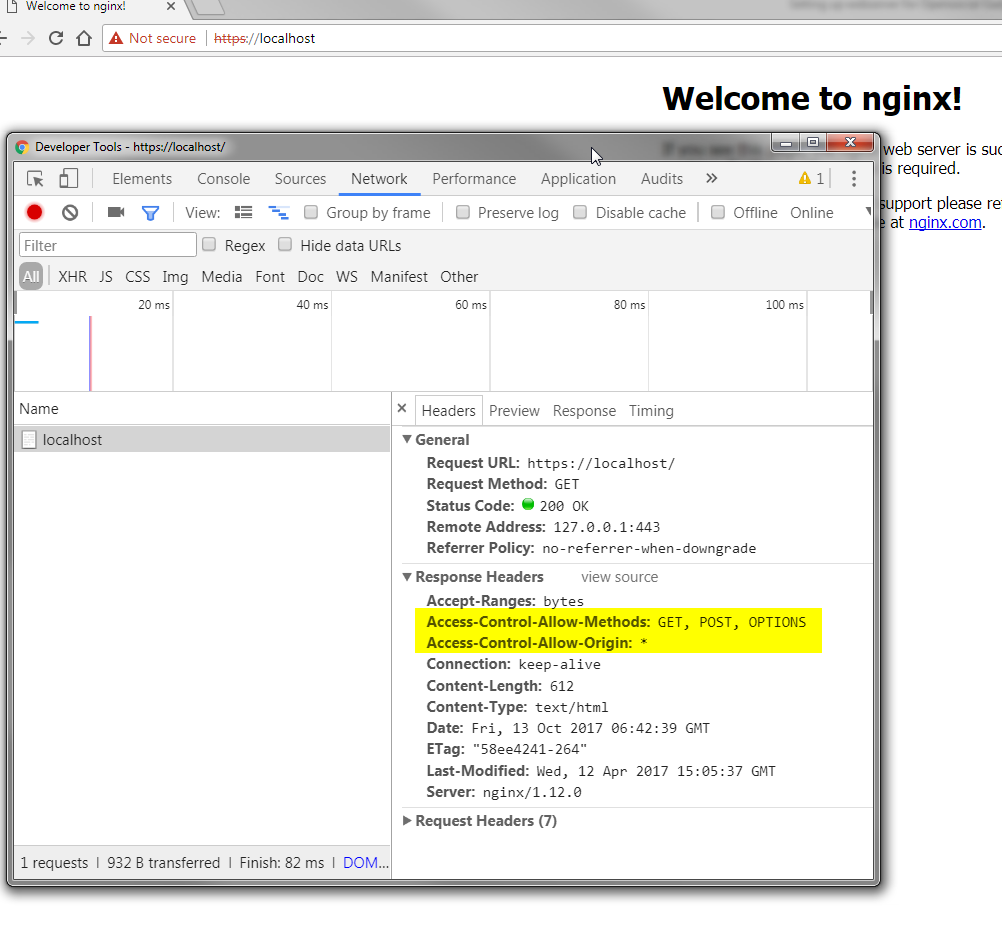Screen dimensions: 1002x926
Task: Filter requests by XHR
Action: tap(72, 277)
